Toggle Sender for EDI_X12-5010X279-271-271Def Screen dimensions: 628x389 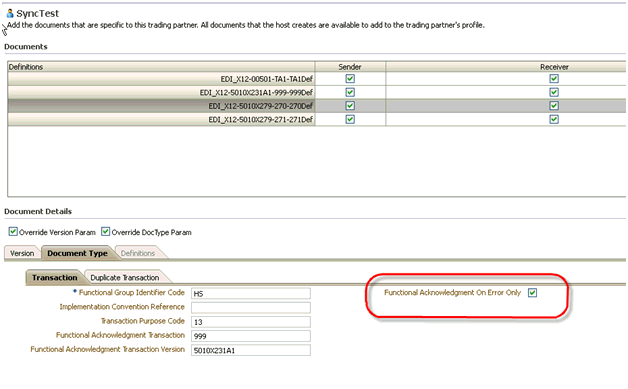coord(350,119)
